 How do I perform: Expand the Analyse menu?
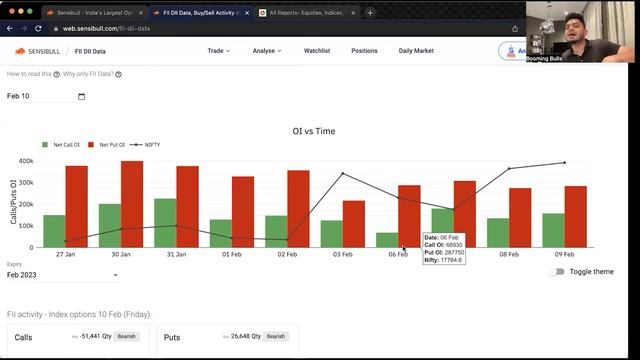tap(267, 51)
